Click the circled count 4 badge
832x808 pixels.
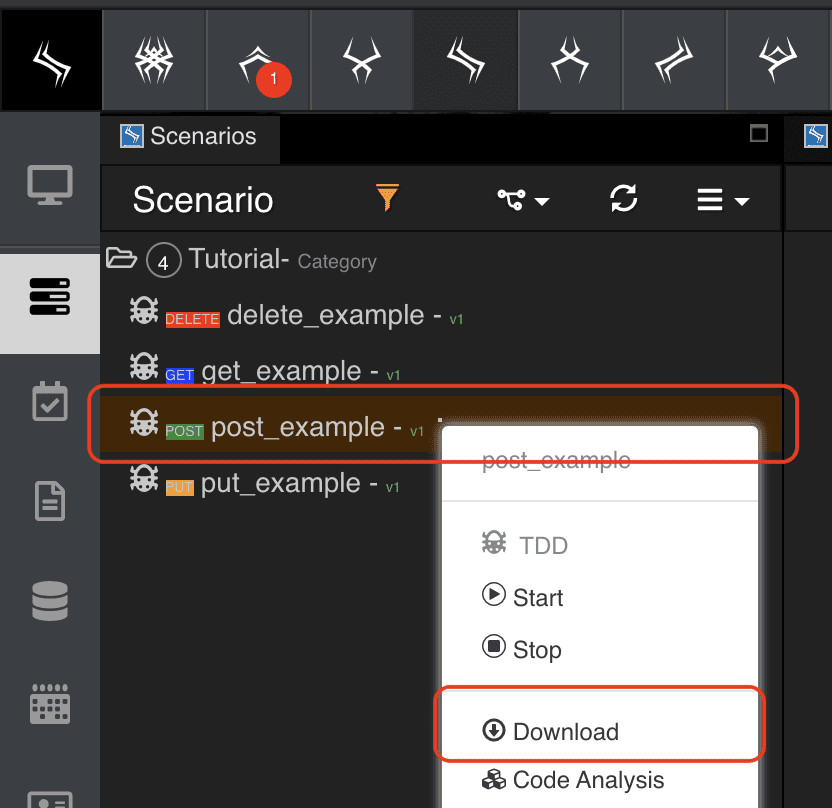tap(163, 260)
